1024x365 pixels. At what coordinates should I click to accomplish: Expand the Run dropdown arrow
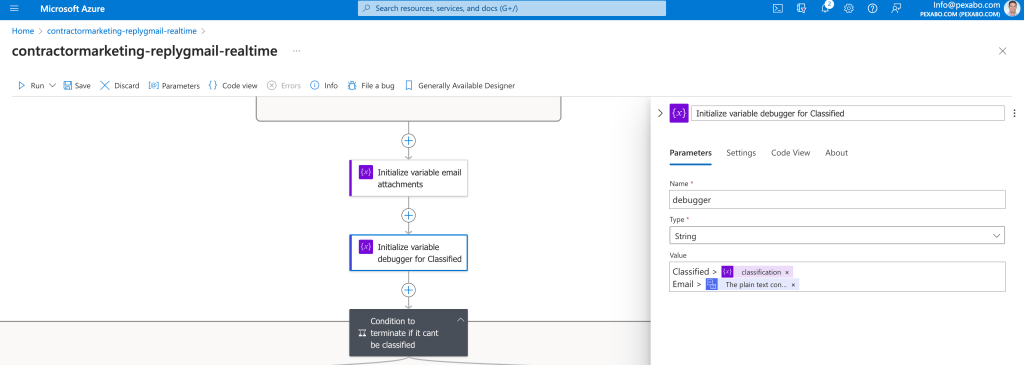click(52, 86)
